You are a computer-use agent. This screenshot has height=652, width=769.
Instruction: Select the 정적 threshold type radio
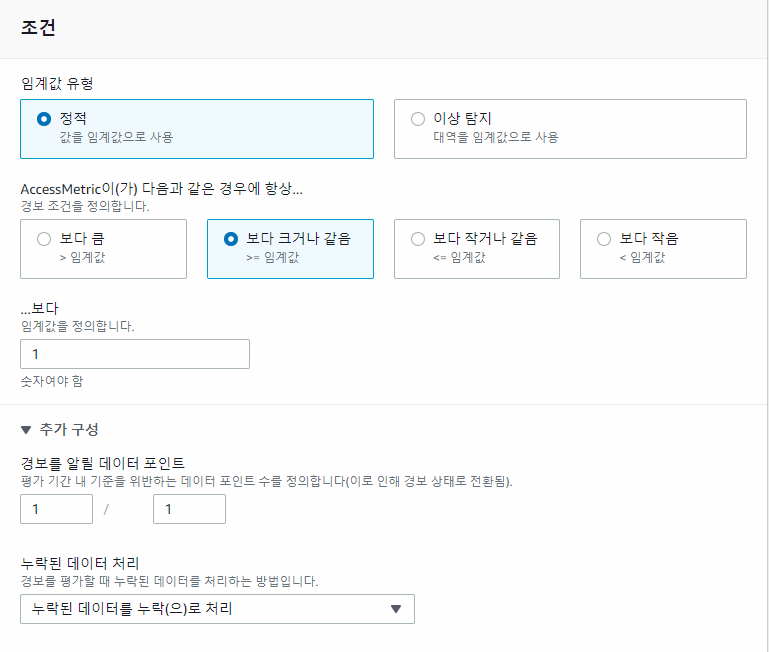(44, 119)
